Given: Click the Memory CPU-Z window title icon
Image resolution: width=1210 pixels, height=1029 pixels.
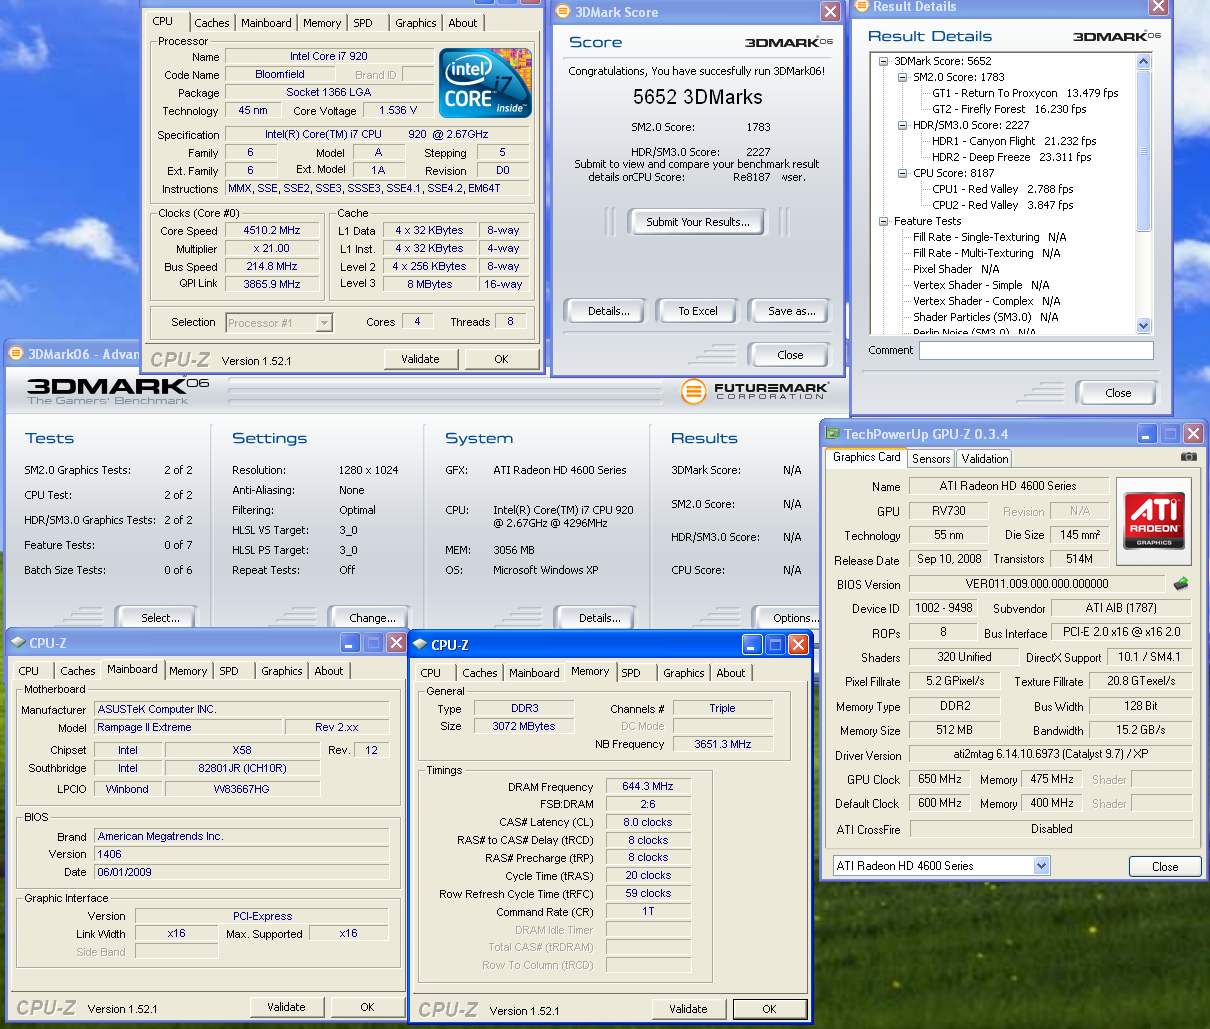Looking at the screenshot, I should tap(419, 645).
